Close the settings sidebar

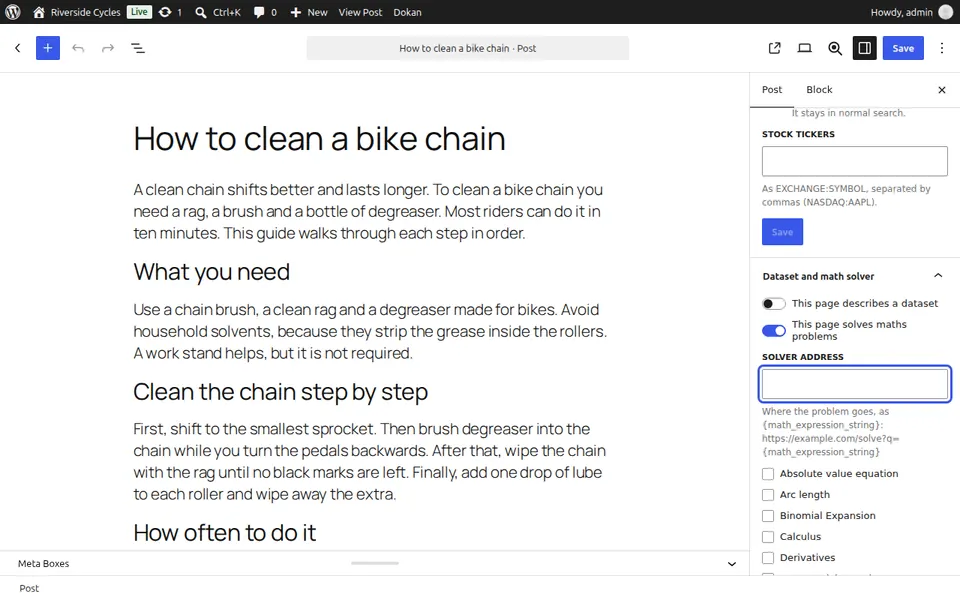coord(942,90)
